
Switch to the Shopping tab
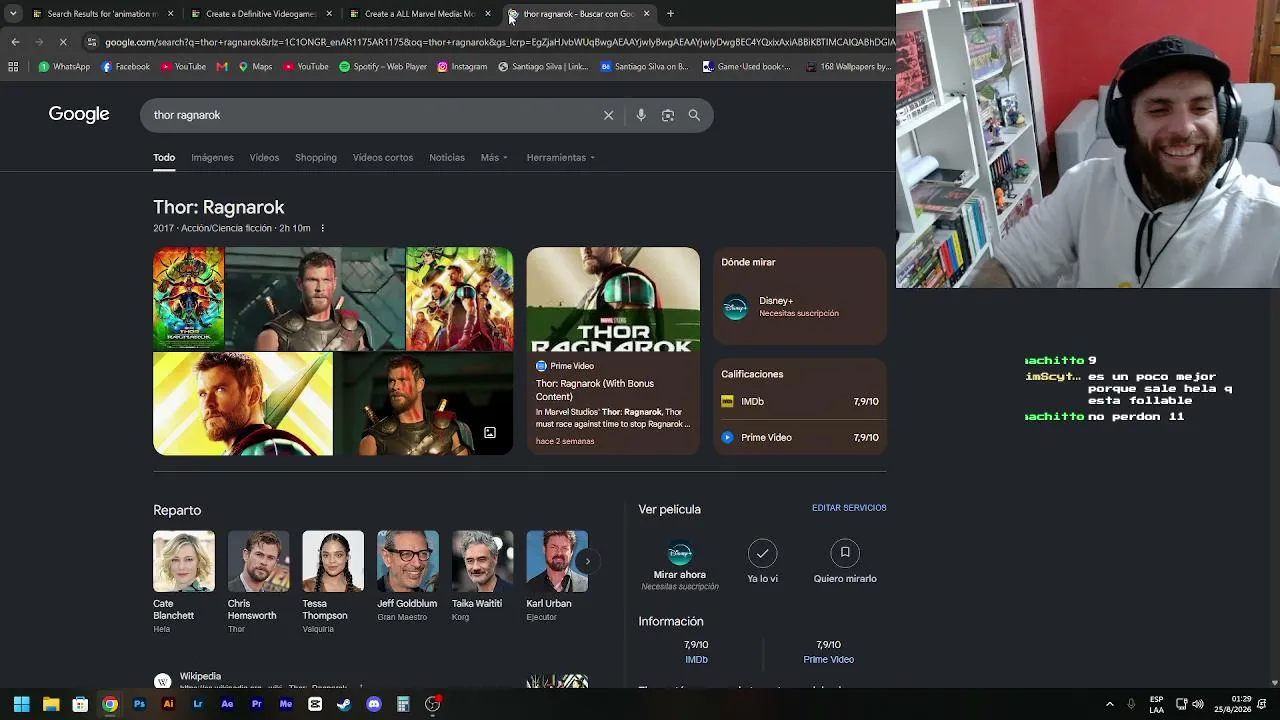tap(316, 158)
